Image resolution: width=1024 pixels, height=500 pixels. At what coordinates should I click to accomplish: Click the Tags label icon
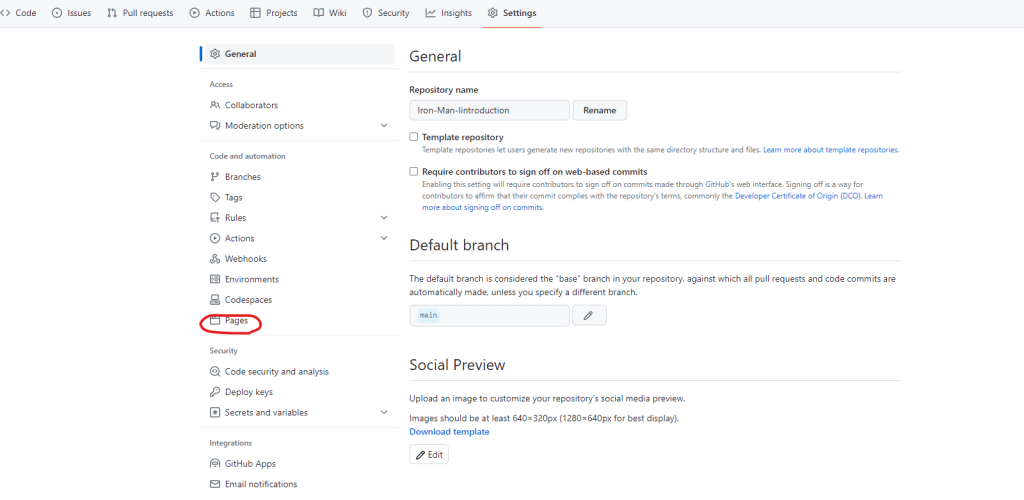[x=215, y=197]
